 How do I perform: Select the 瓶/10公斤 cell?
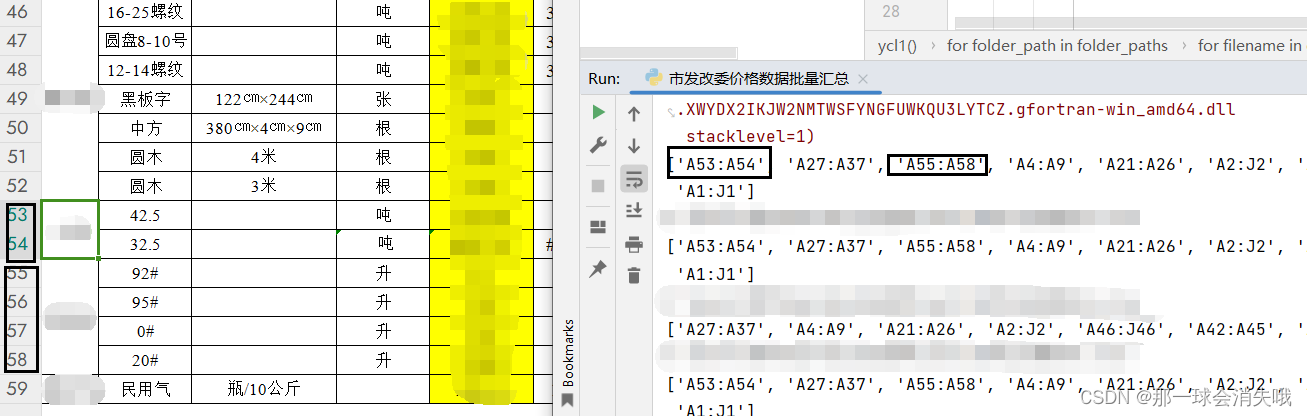264,388
